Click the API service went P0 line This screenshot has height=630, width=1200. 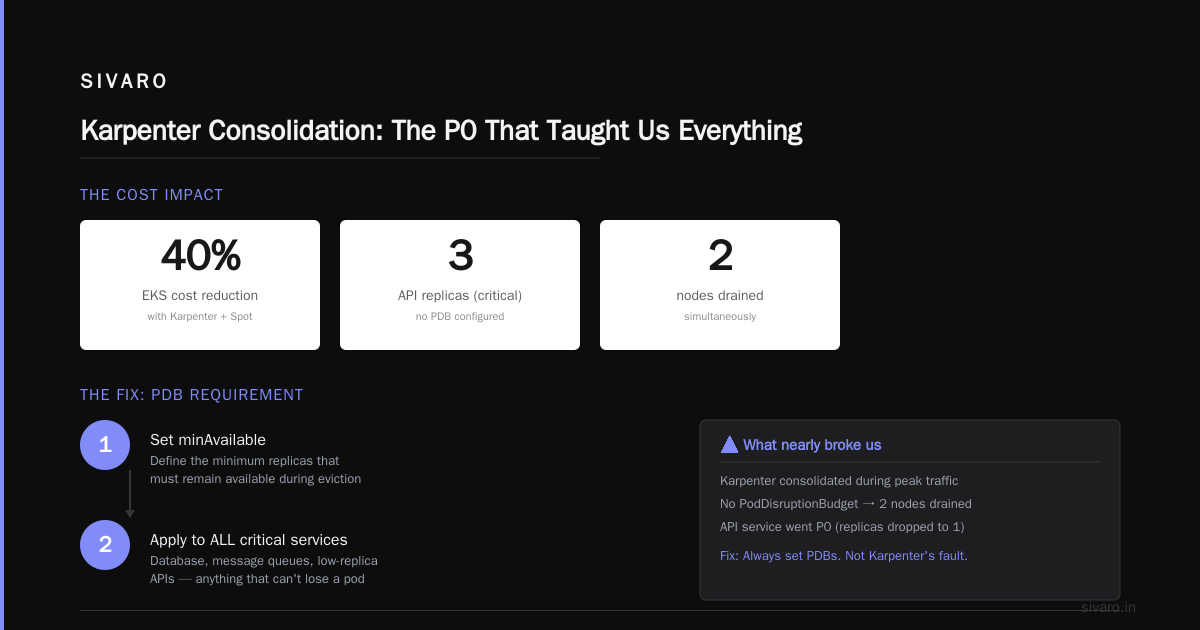point(842,526)
